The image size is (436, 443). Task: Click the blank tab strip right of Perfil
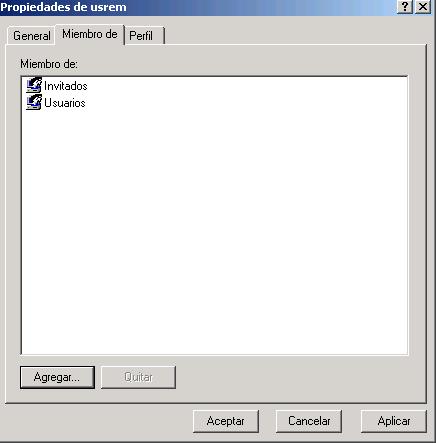coord(295,33)
